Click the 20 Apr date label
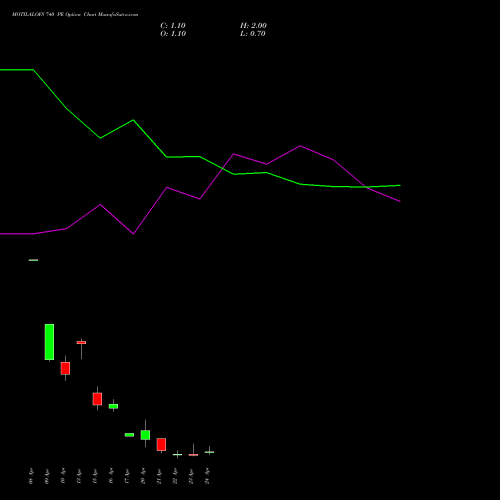 143,476
